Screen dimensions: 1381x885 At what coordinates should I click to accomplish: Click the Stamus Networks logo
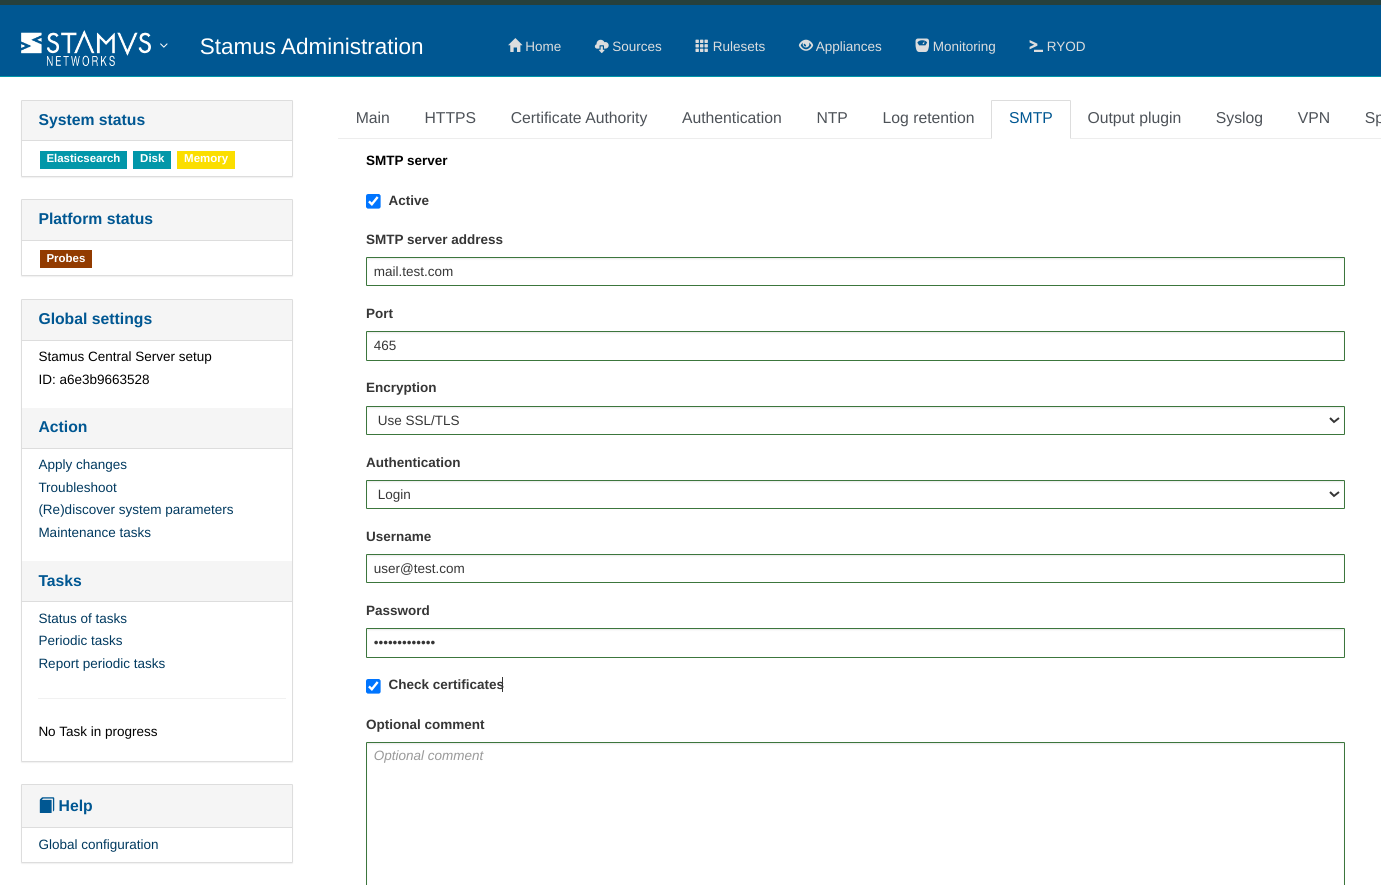coord(86,47)
